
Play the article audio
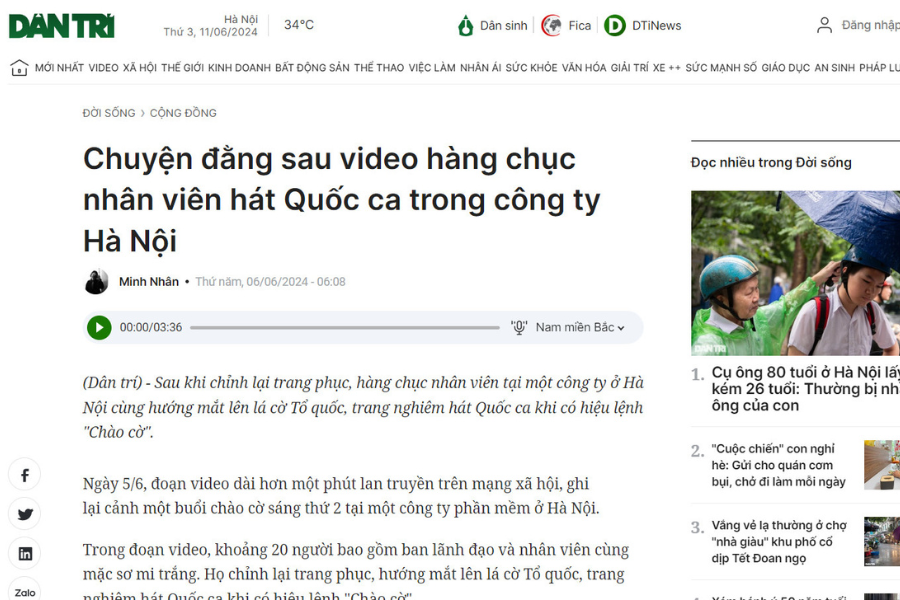99,328
